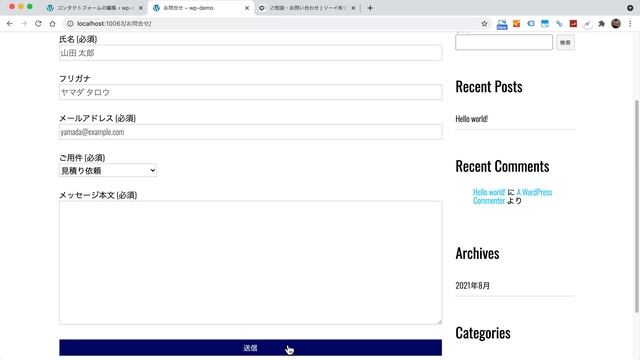This screenshot has width=640, height=360.
Task: Click the browser forward arrow
Action: tap(24, 24)
